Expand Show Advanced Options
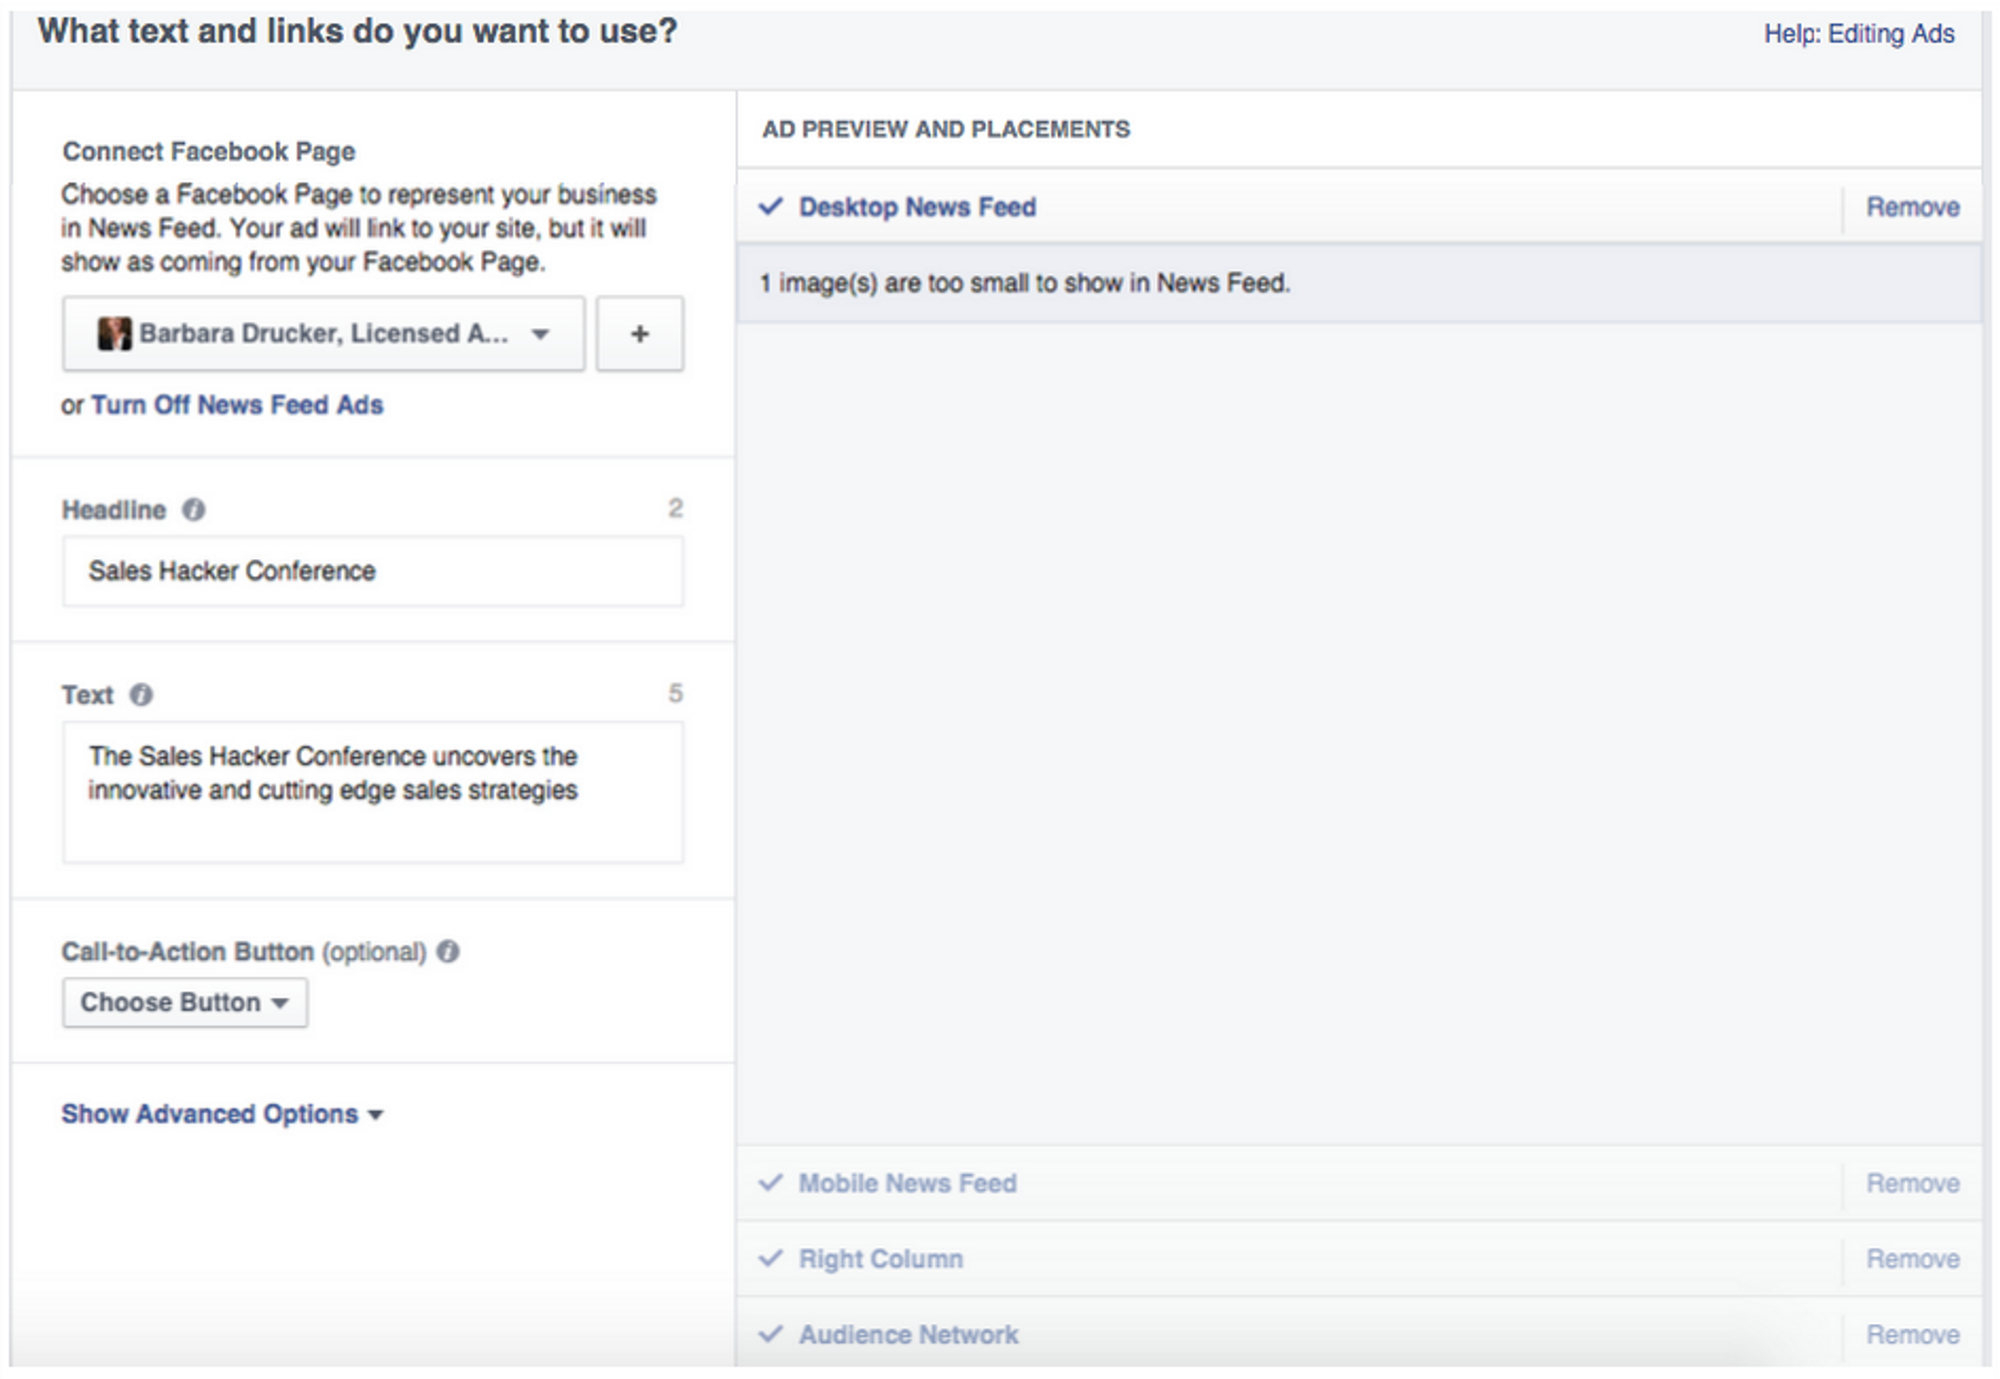 [222, 1114]
